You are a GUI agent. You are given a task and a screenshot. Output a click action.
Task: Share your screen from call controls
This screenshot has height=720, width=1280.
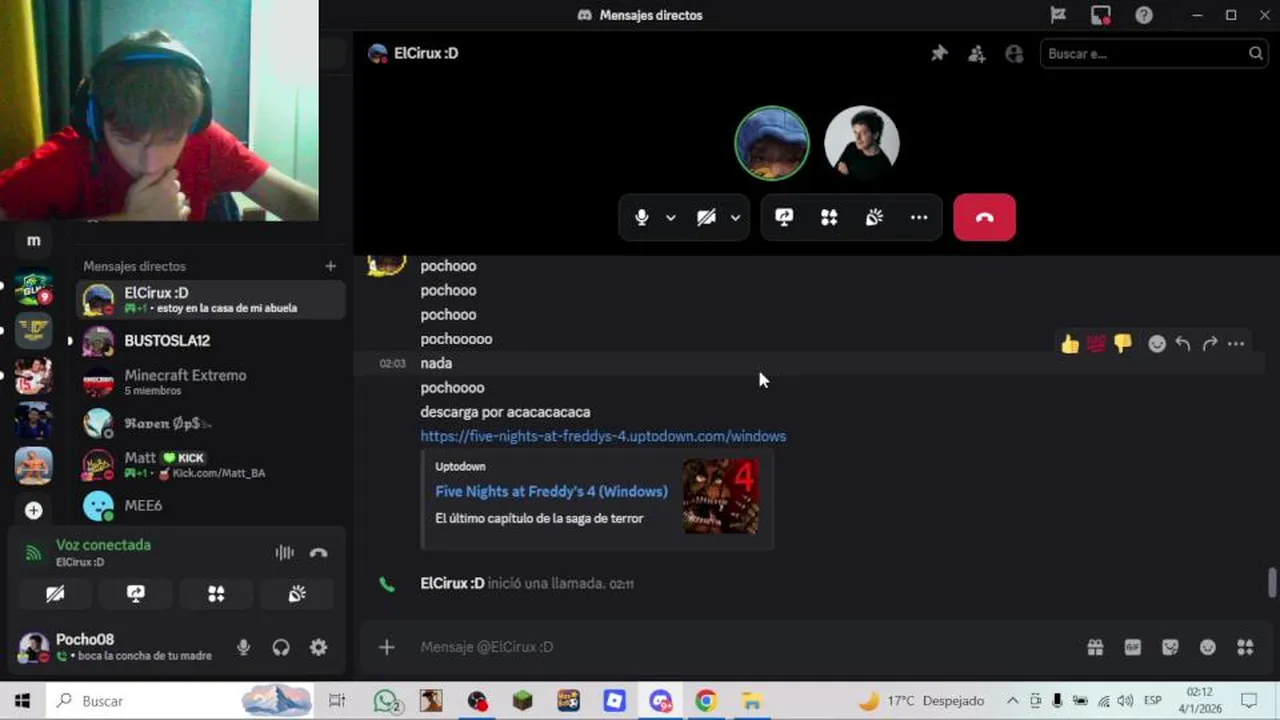pyautogui.click(x=784, y=217)
